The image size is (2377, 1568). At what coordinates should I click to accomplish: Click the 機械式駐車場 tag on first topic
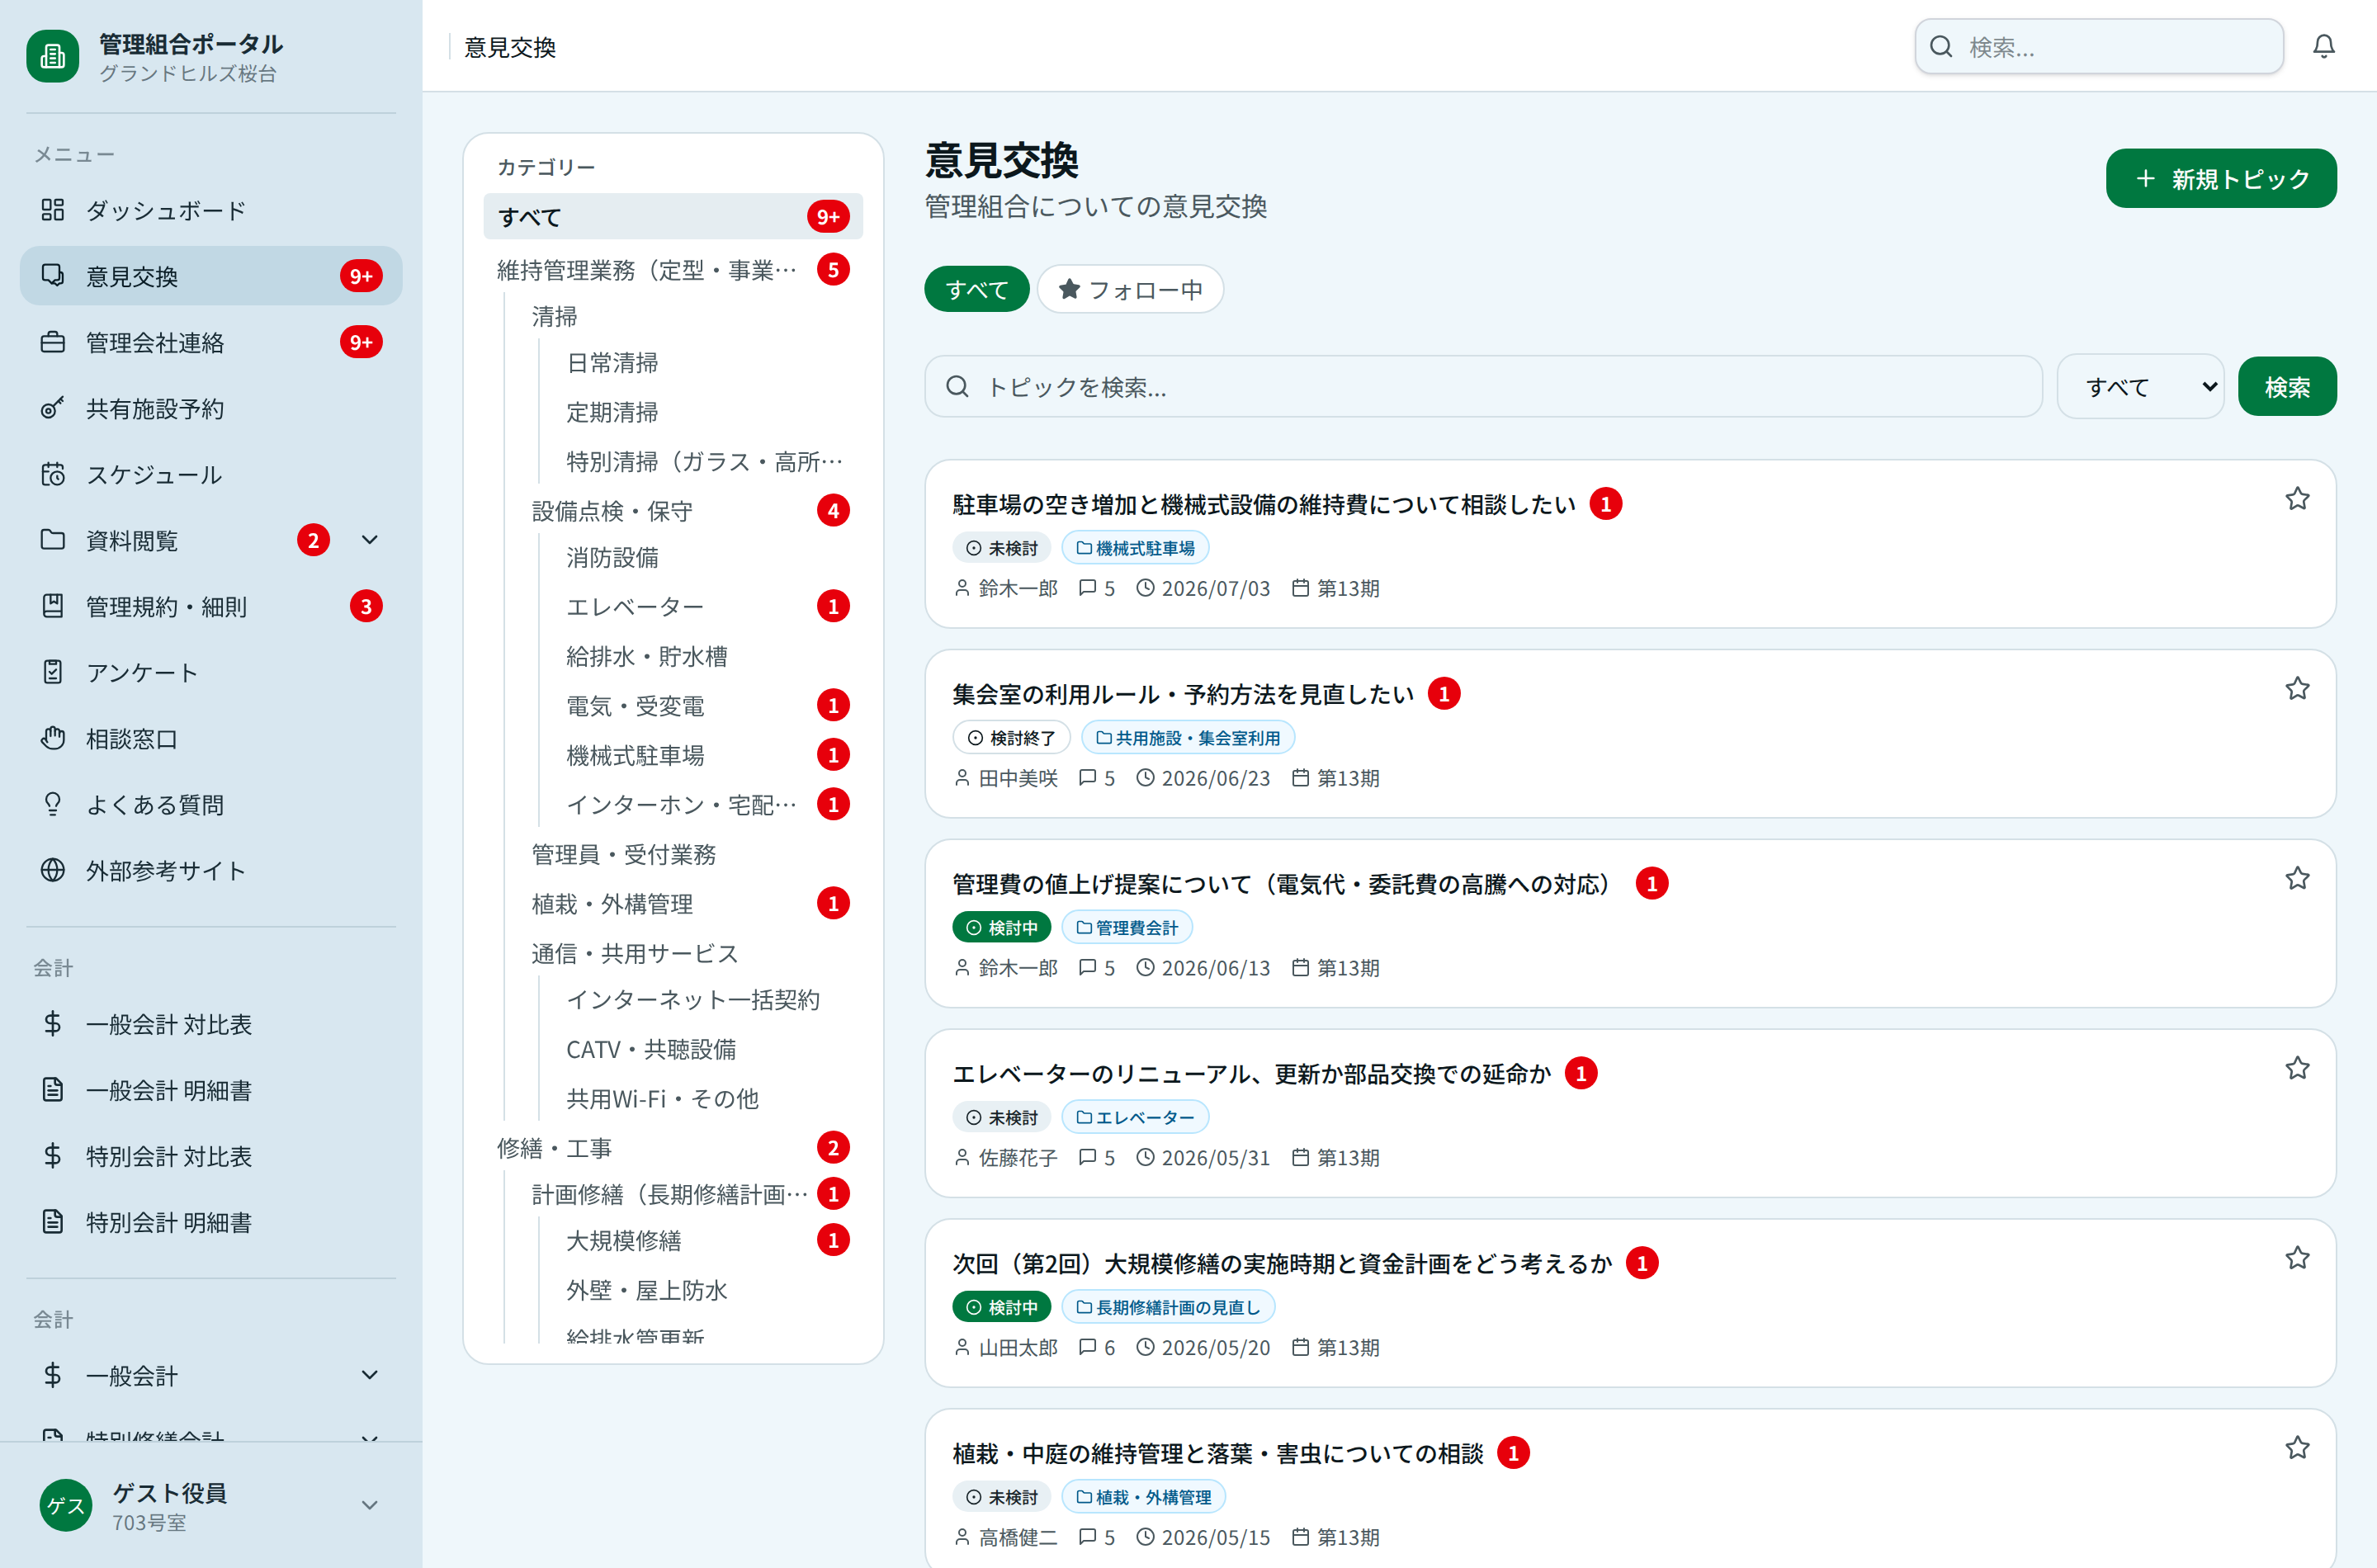click(x=1135, y=548)
